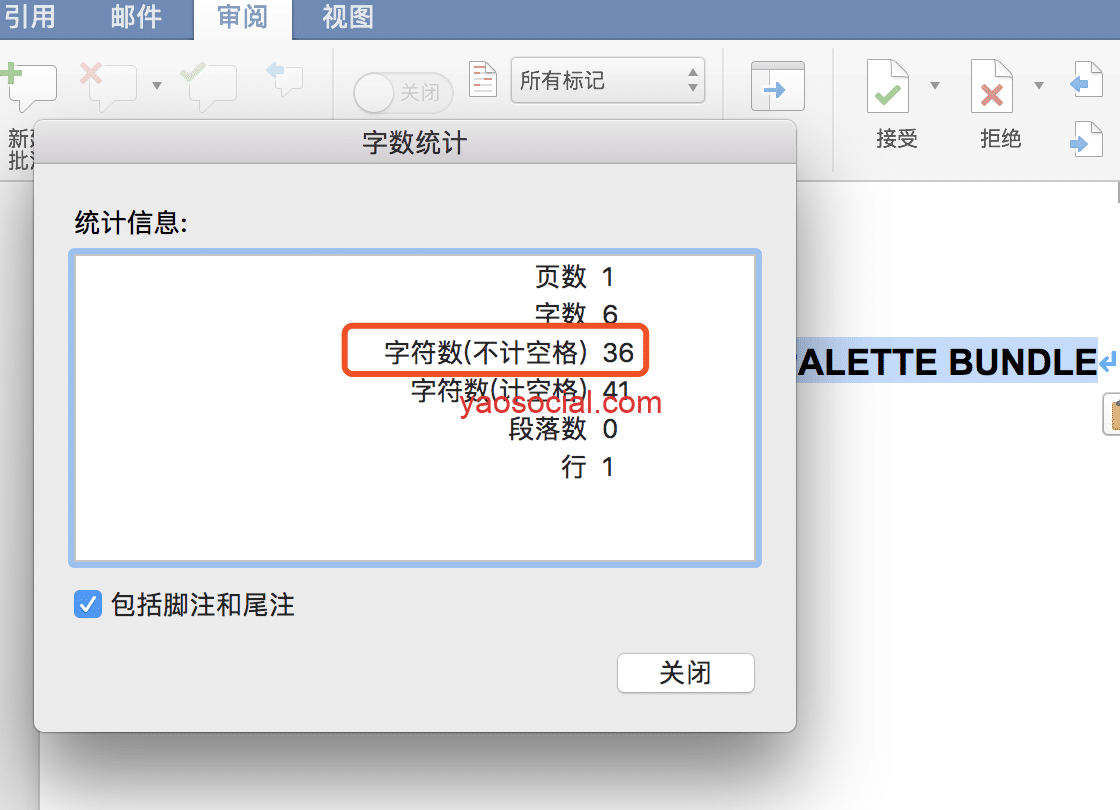Toggle the Track Changes switch labeled 关闭
Image resolution: width=1120 pixels, height=810 pixels.
403,93
